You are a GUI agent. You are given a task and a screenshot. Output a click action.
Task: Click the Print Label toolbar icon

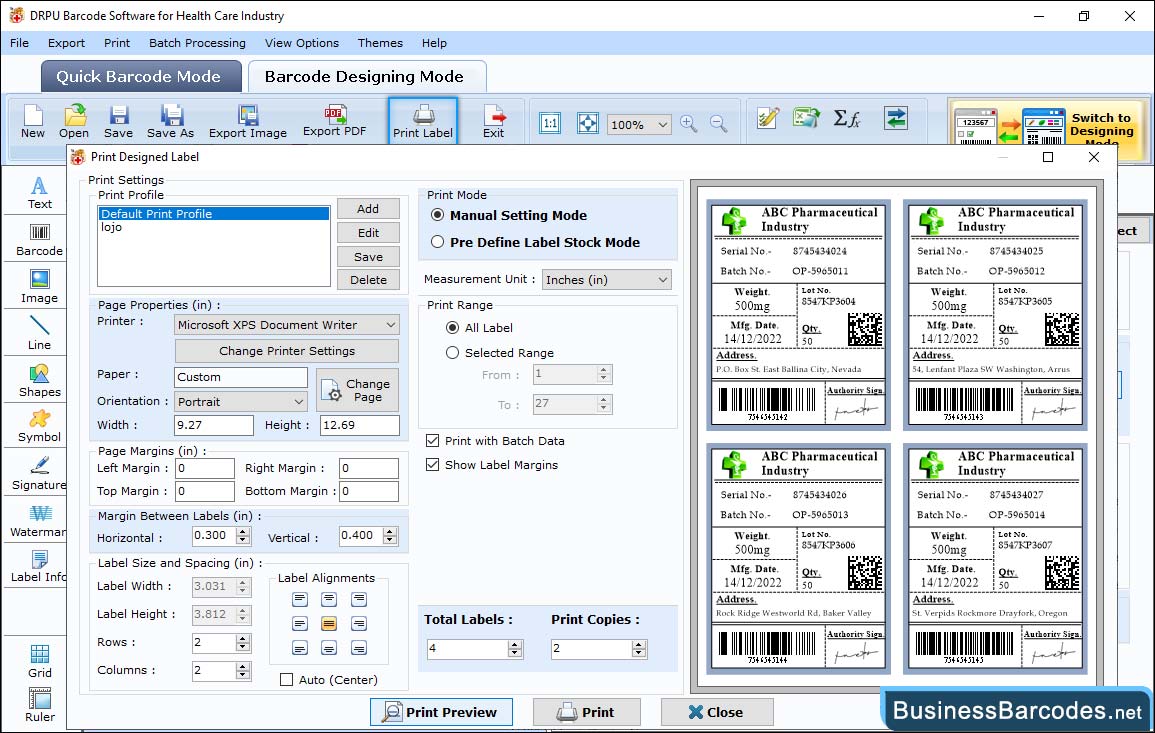point(423,122)
